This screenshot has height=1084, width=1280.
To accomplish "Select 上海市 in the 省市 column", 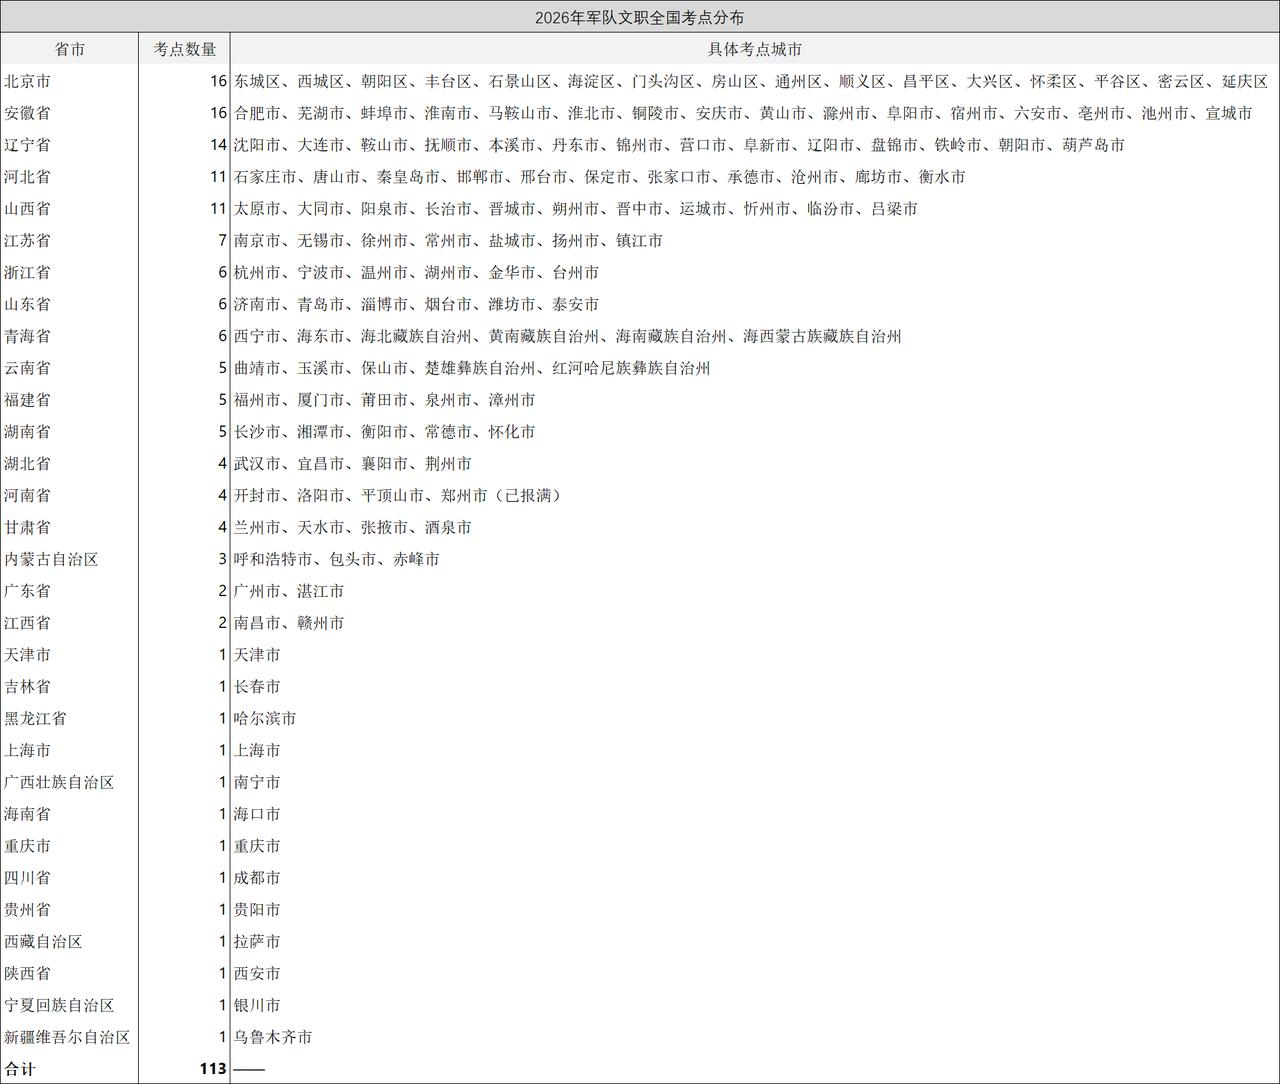I will (27, 750).
